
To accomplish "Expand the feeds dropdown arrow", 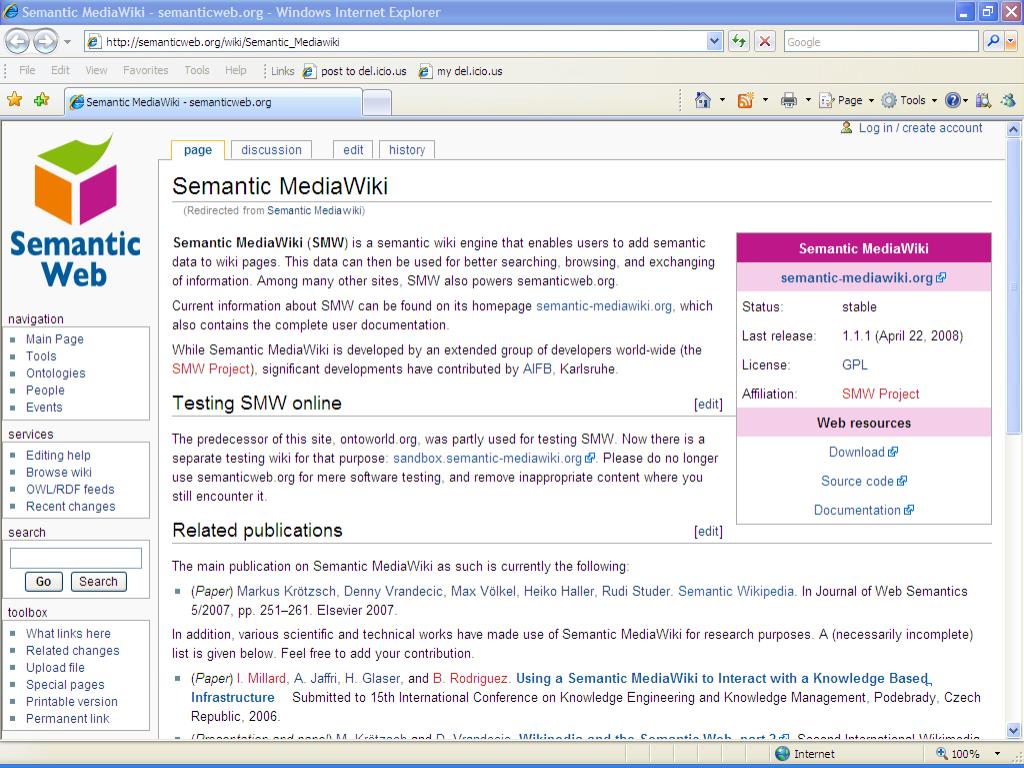I will click(765, 100).
